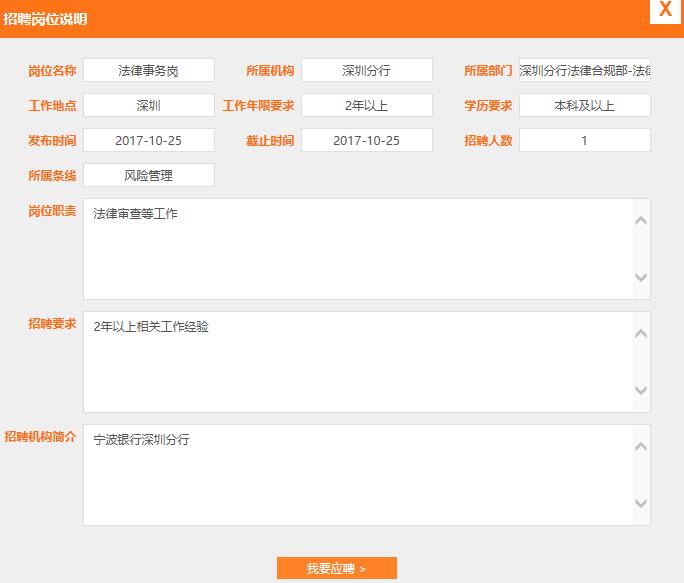Click the 工作年限要求 field showing 2年以上
Viewport: 684px width, 583px height.
[366, 105]
